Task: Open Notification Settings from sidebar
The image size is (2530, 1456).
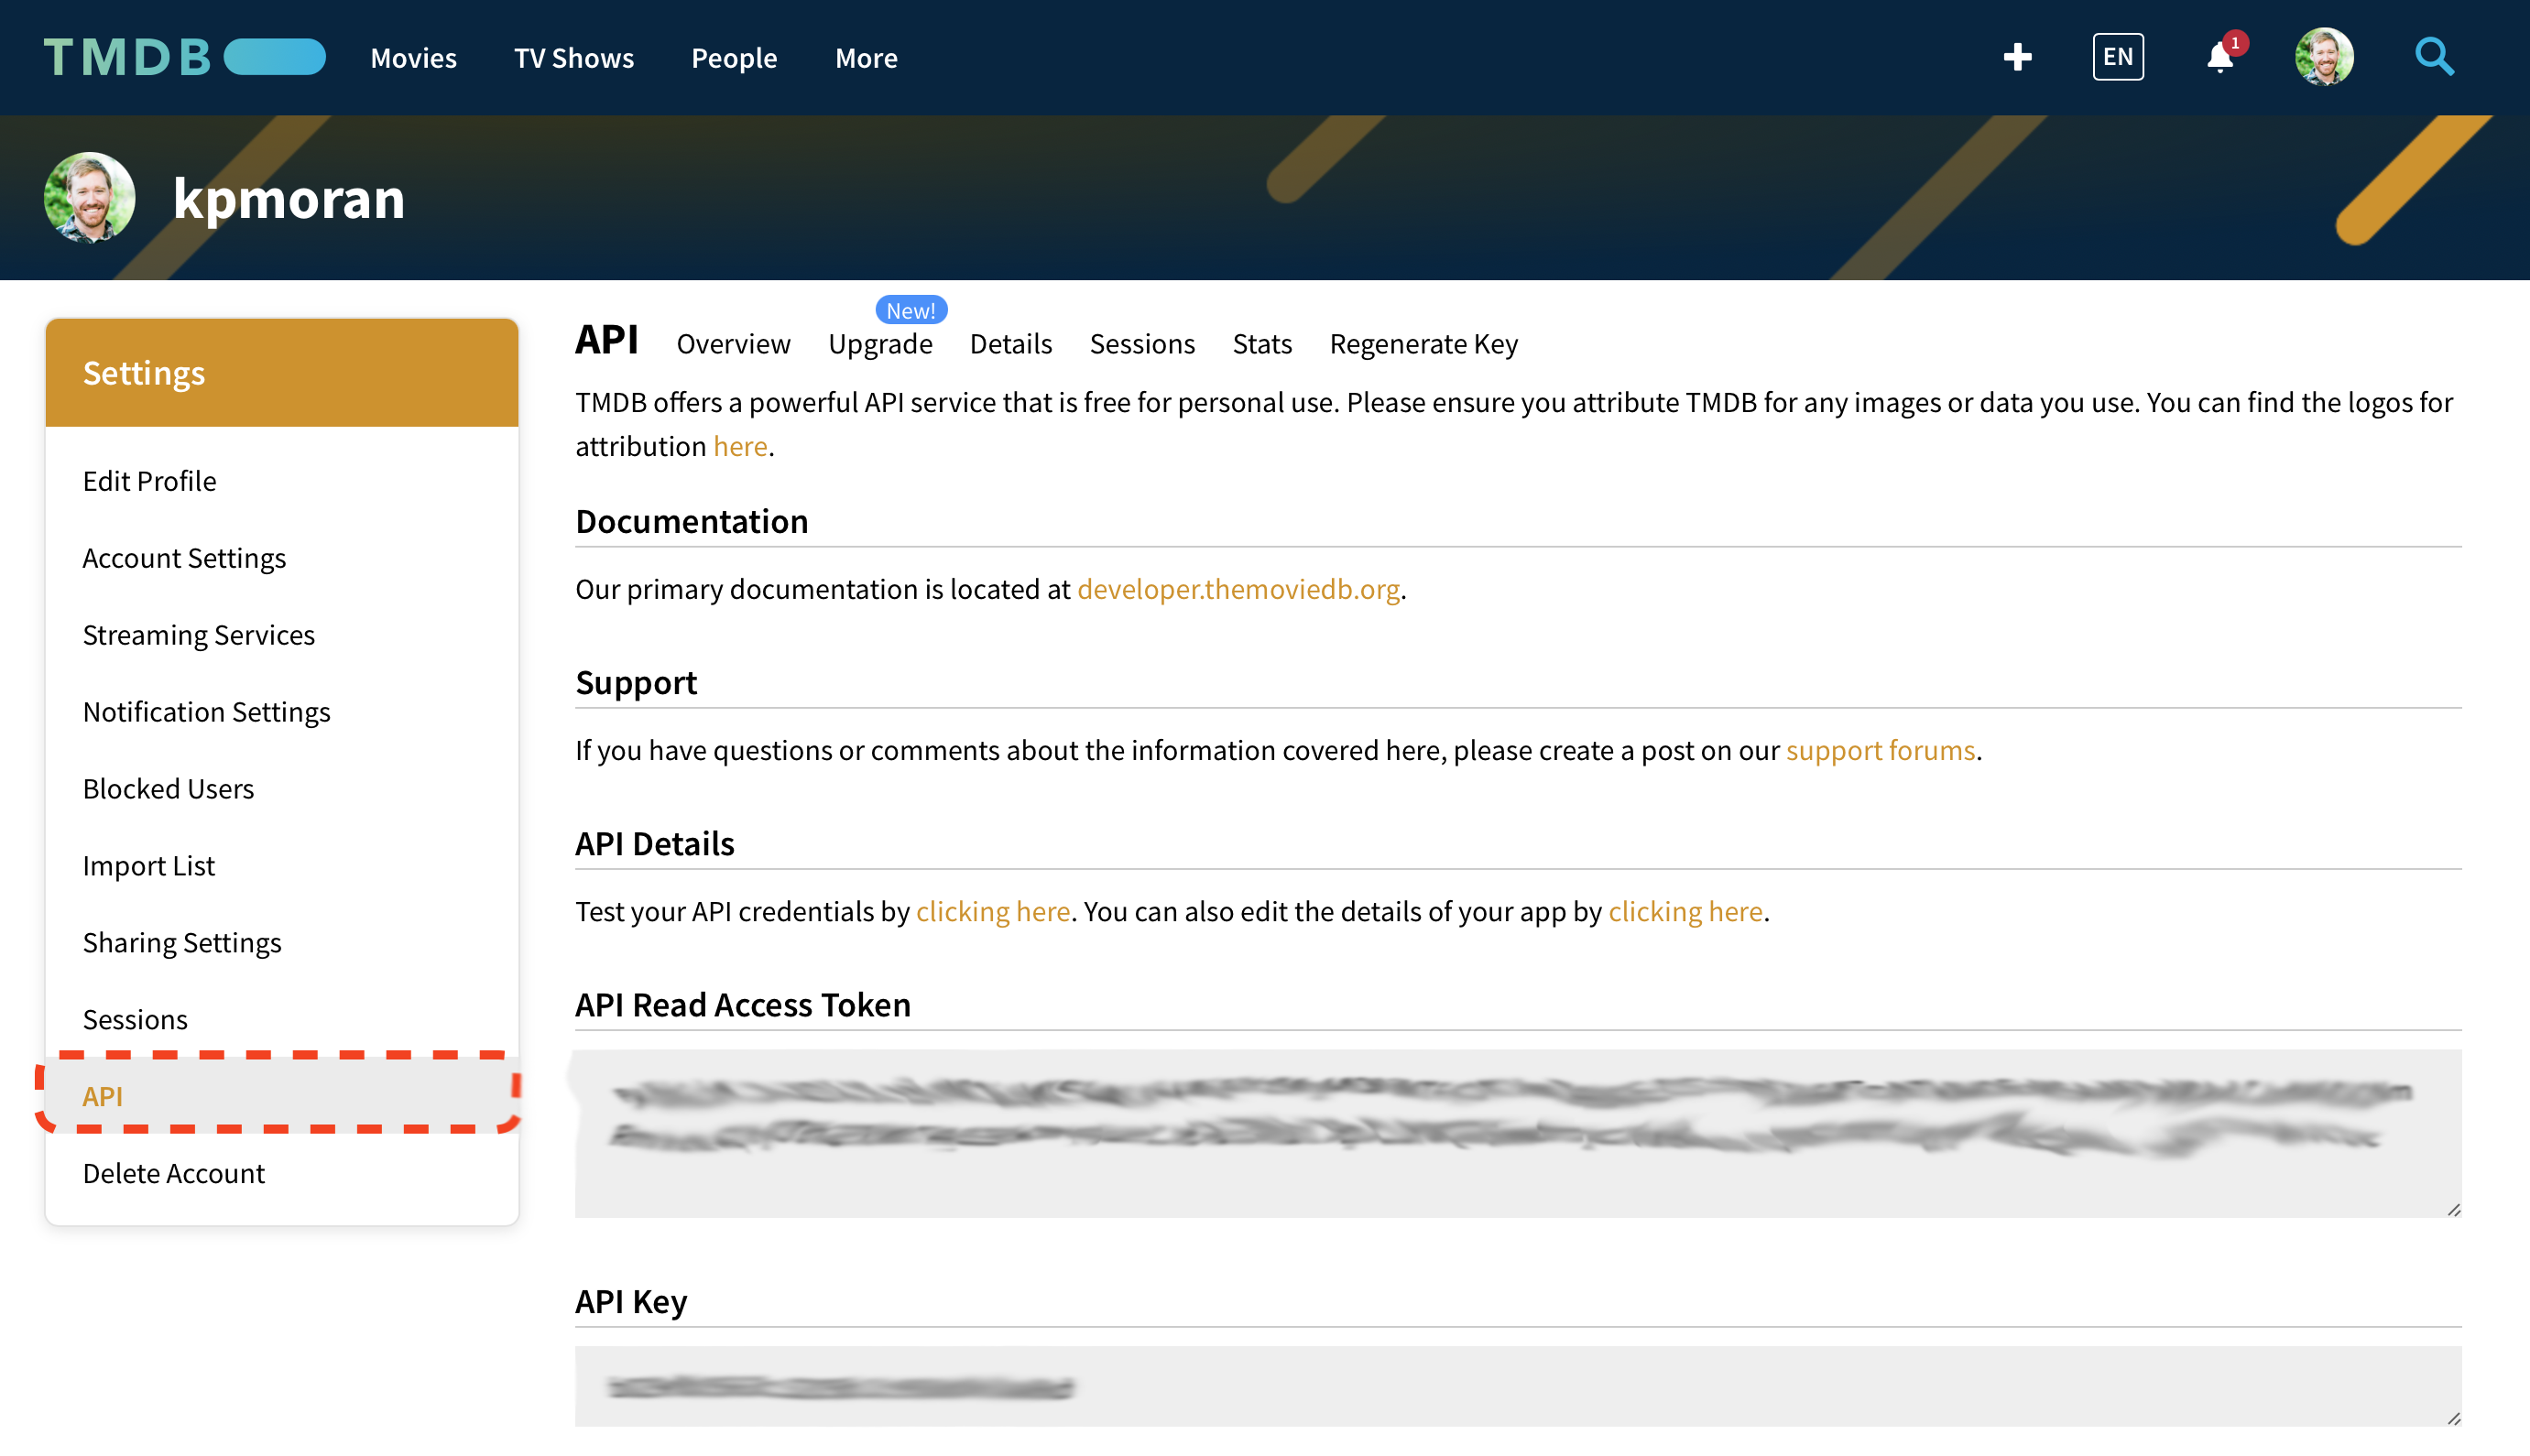Action: (x=207, y=711)
